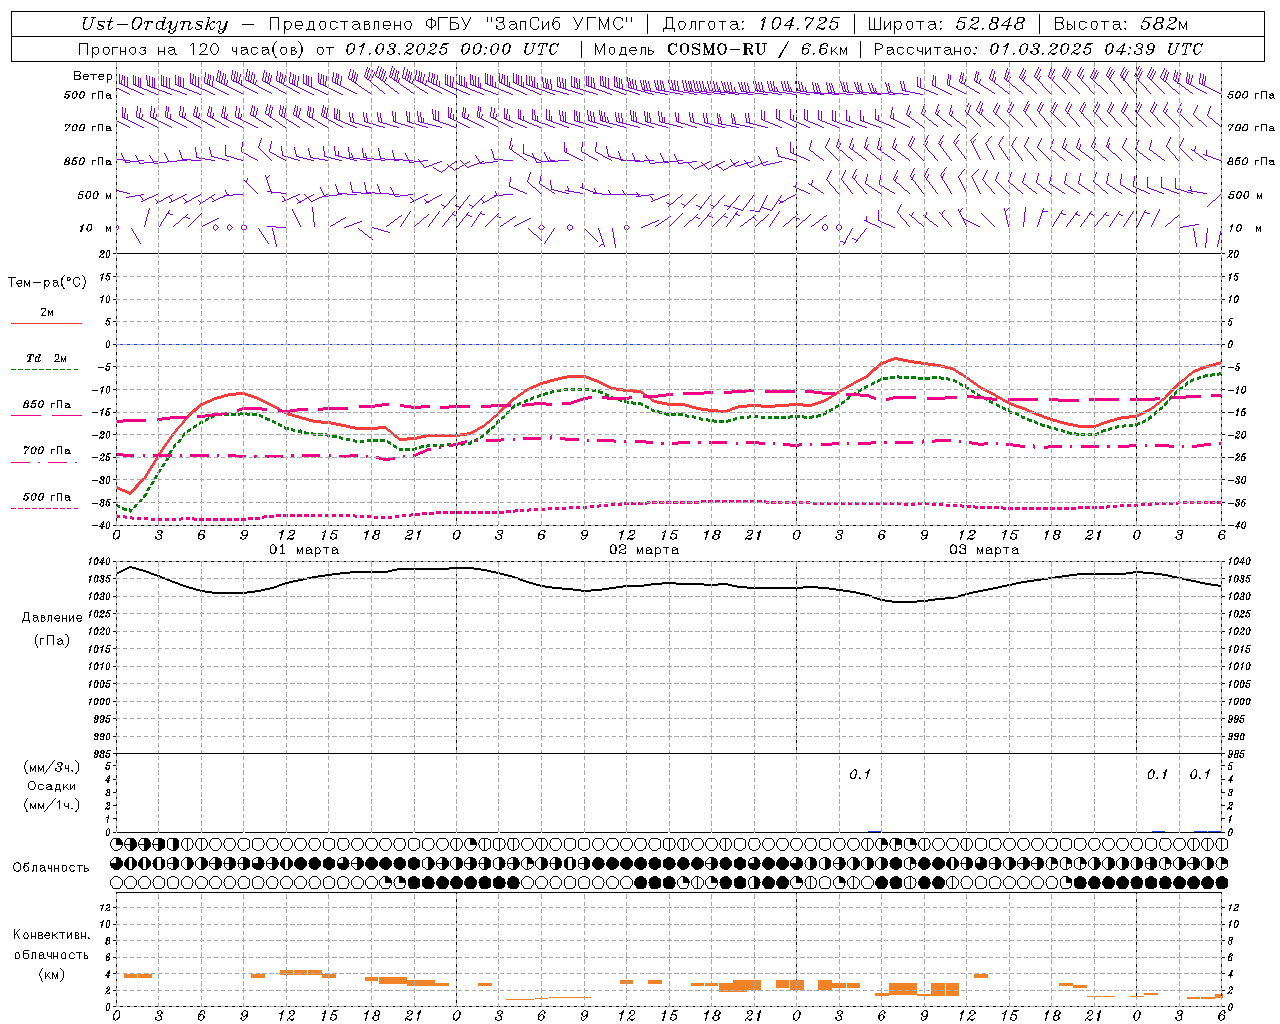Click 1040 on the left pressure axis
1280x1024 pixels.
coord(98,562)
